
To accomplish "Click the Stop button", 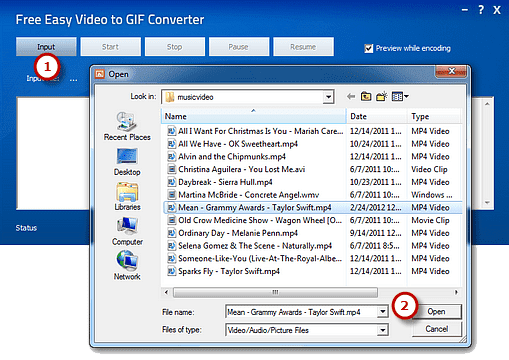I will [x=175, y=47].
